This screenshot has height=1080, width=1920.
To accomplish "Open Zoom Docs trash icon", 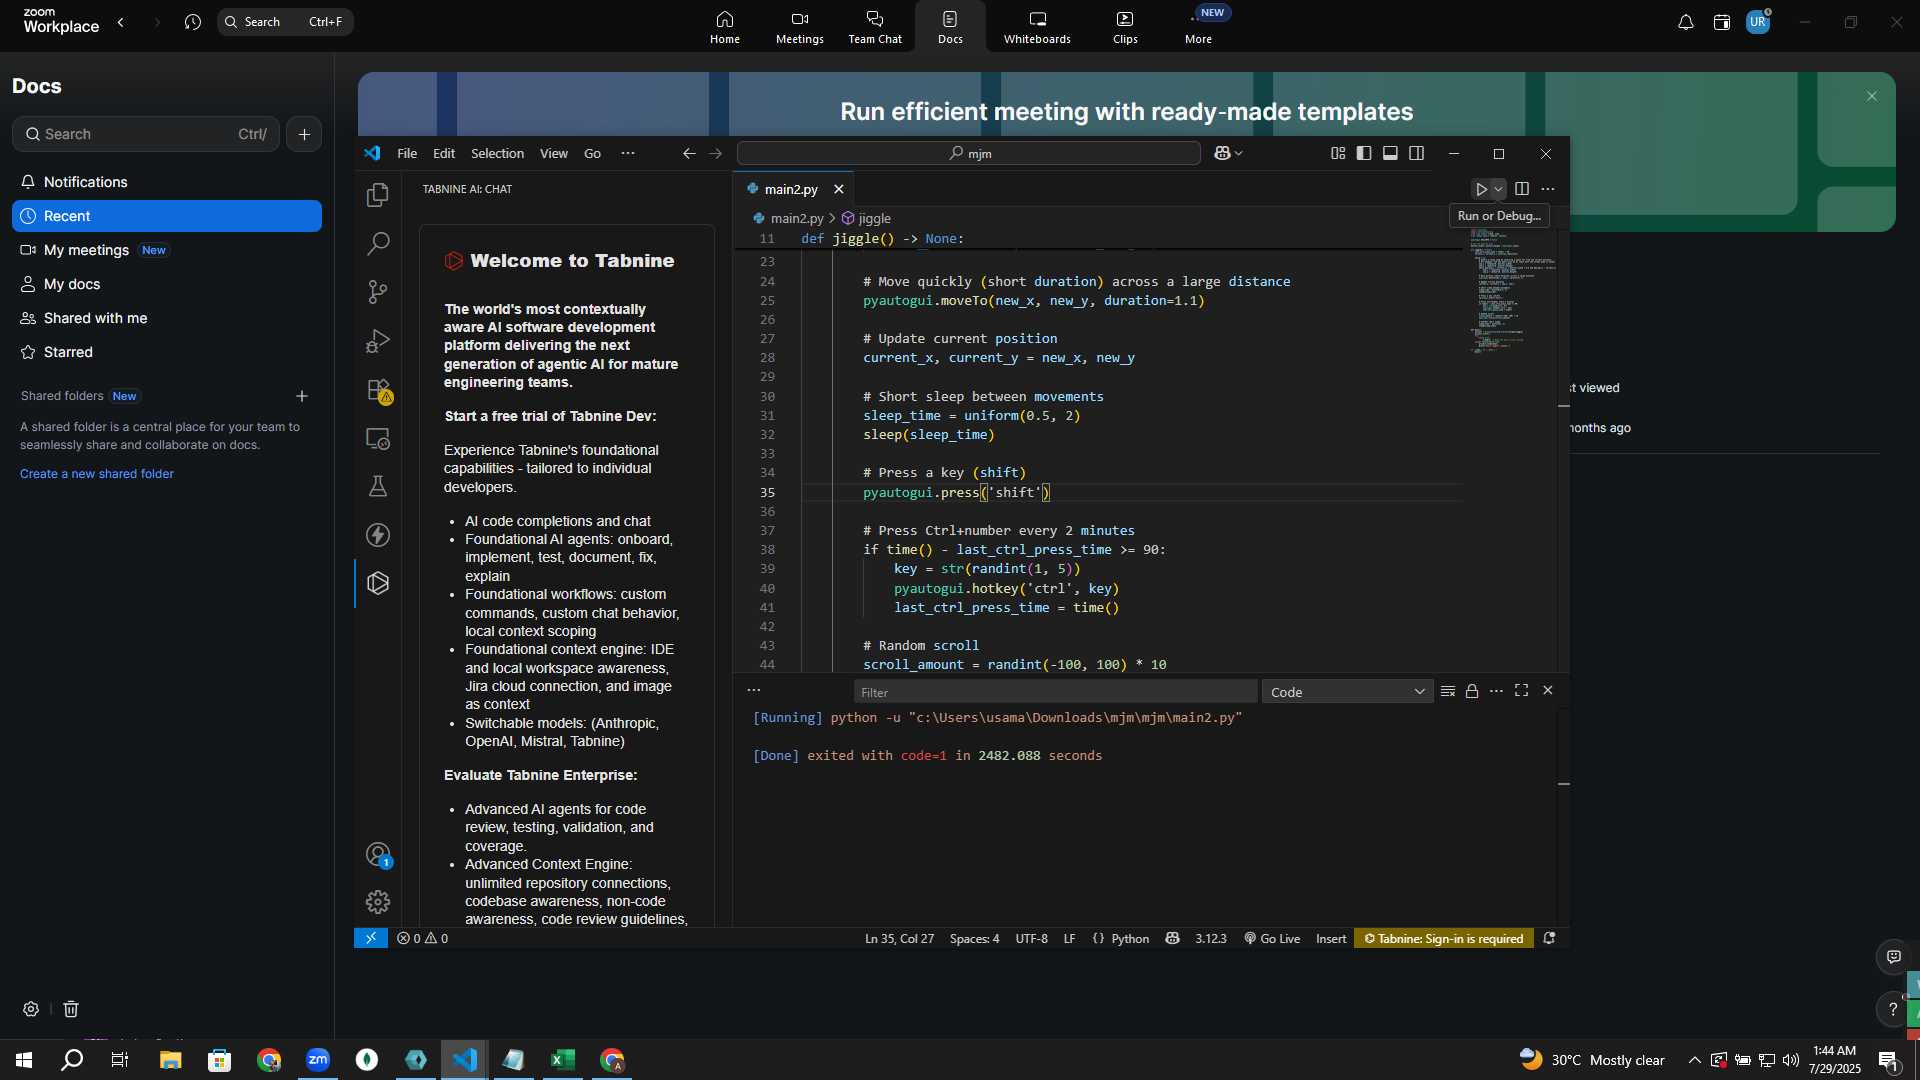I will point(71,1009).
